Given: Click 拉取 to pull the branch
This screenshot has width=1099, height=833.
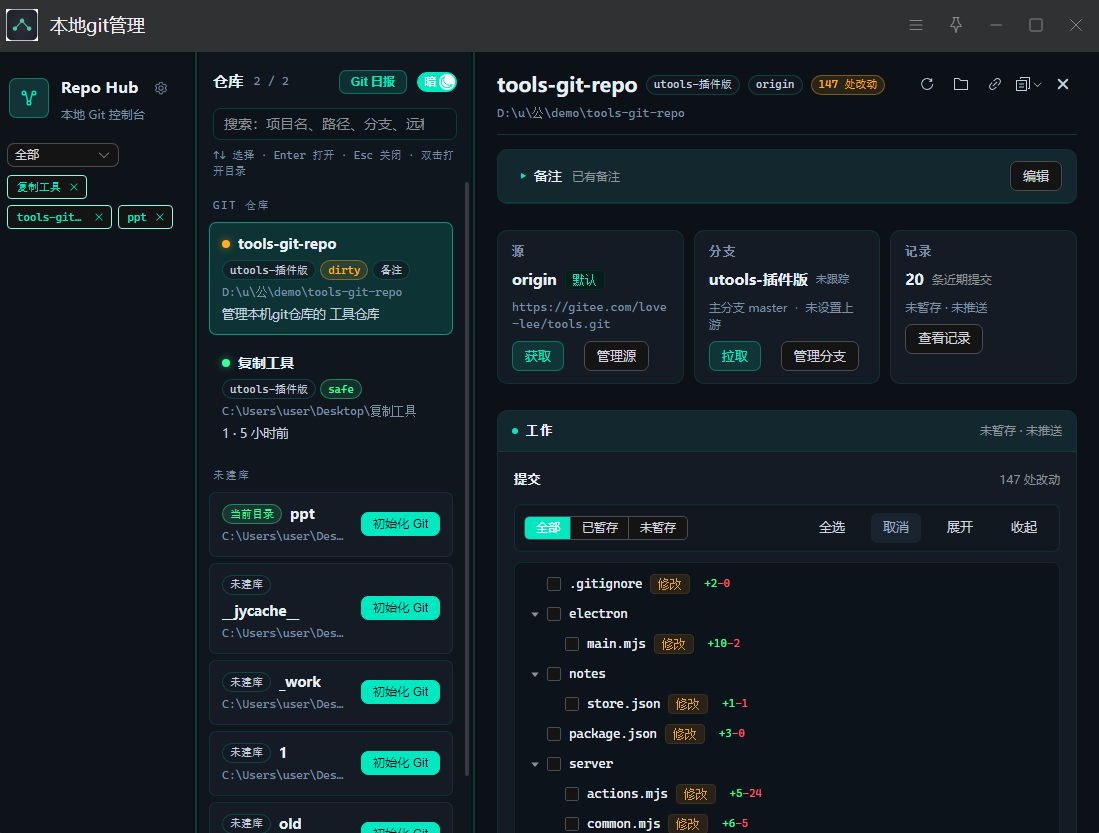Looking at the screenshot, I should pyautogui.click(x=735, y=356).
